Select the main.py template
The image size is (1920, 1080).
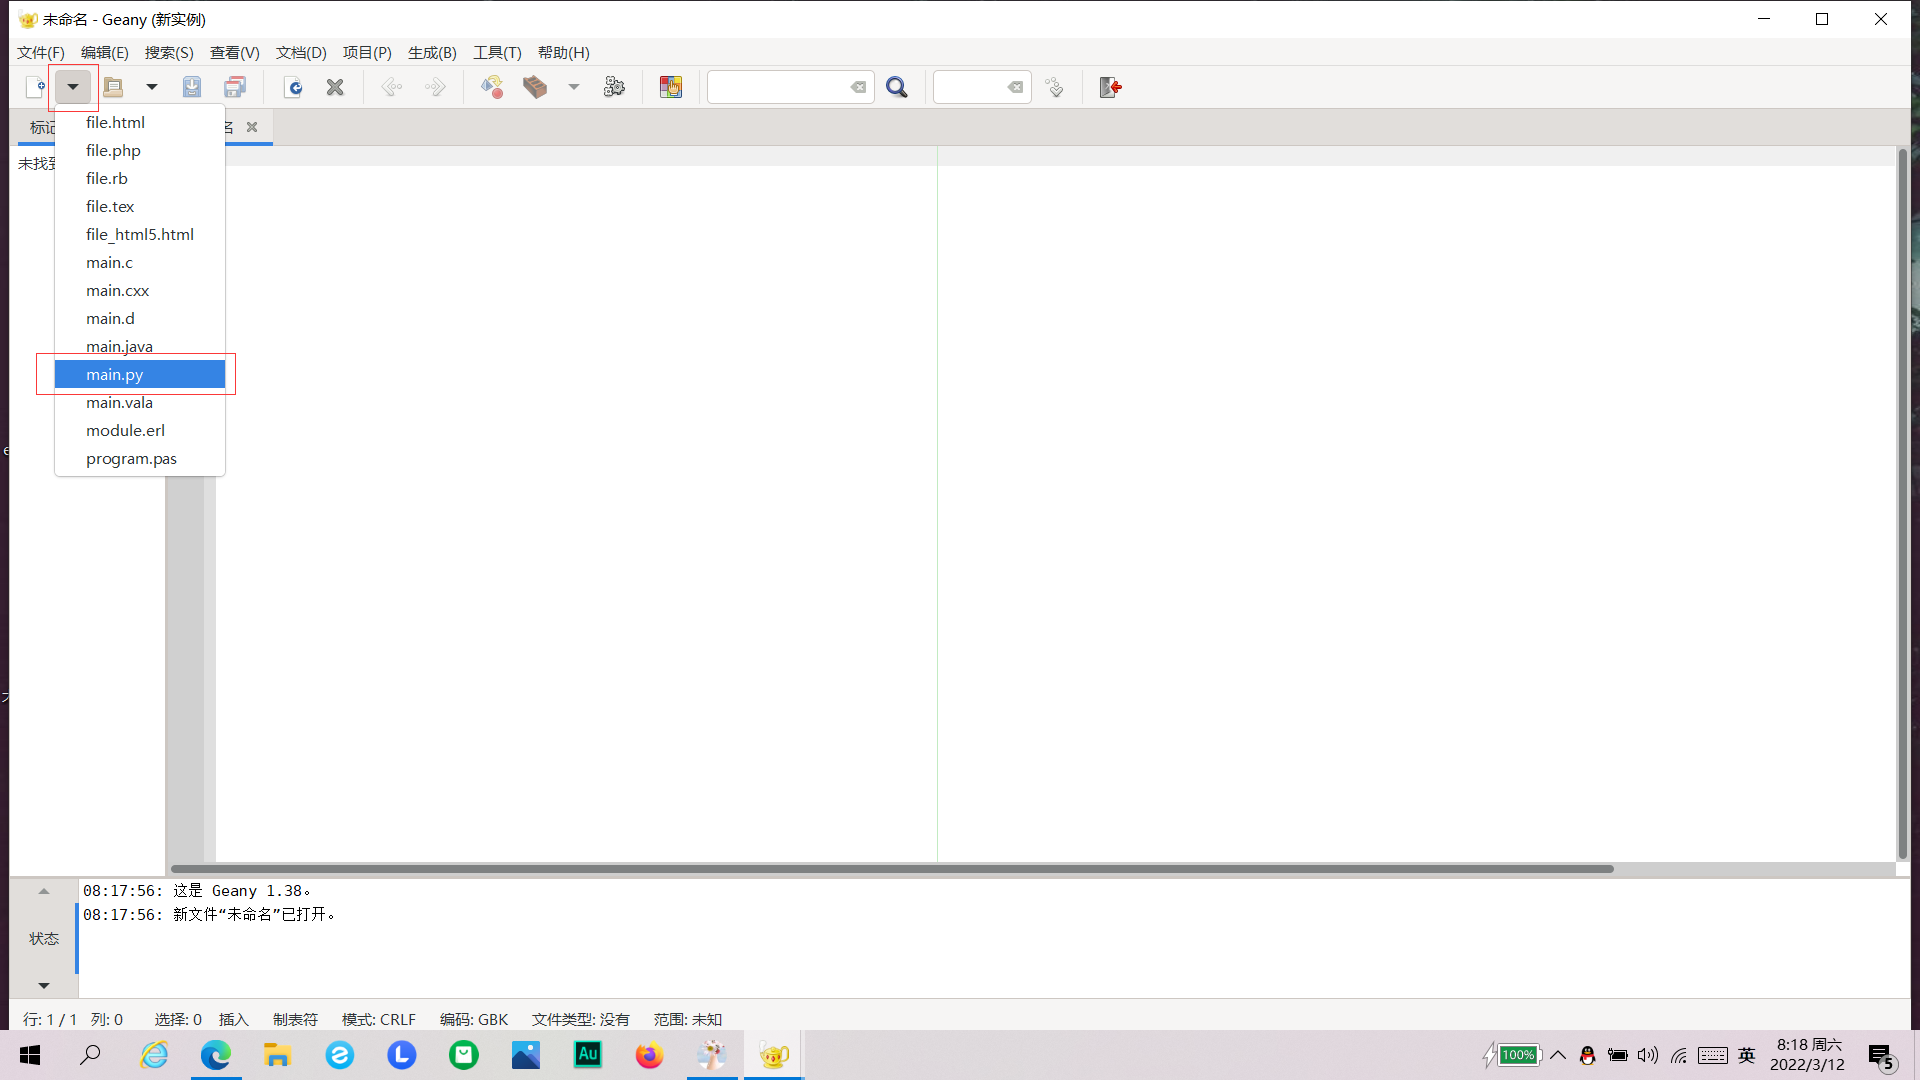tap(140, 374)
